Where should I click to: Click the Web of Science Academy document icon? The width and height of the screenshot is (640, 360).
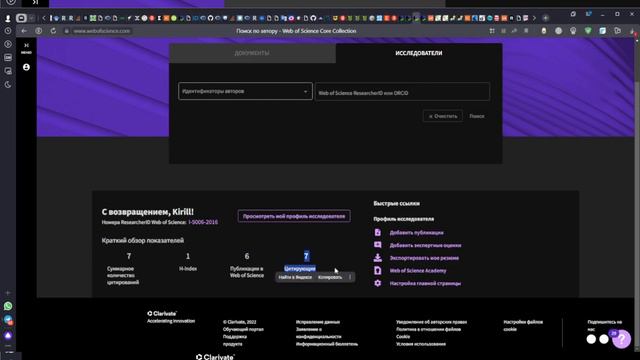point(378,270)
